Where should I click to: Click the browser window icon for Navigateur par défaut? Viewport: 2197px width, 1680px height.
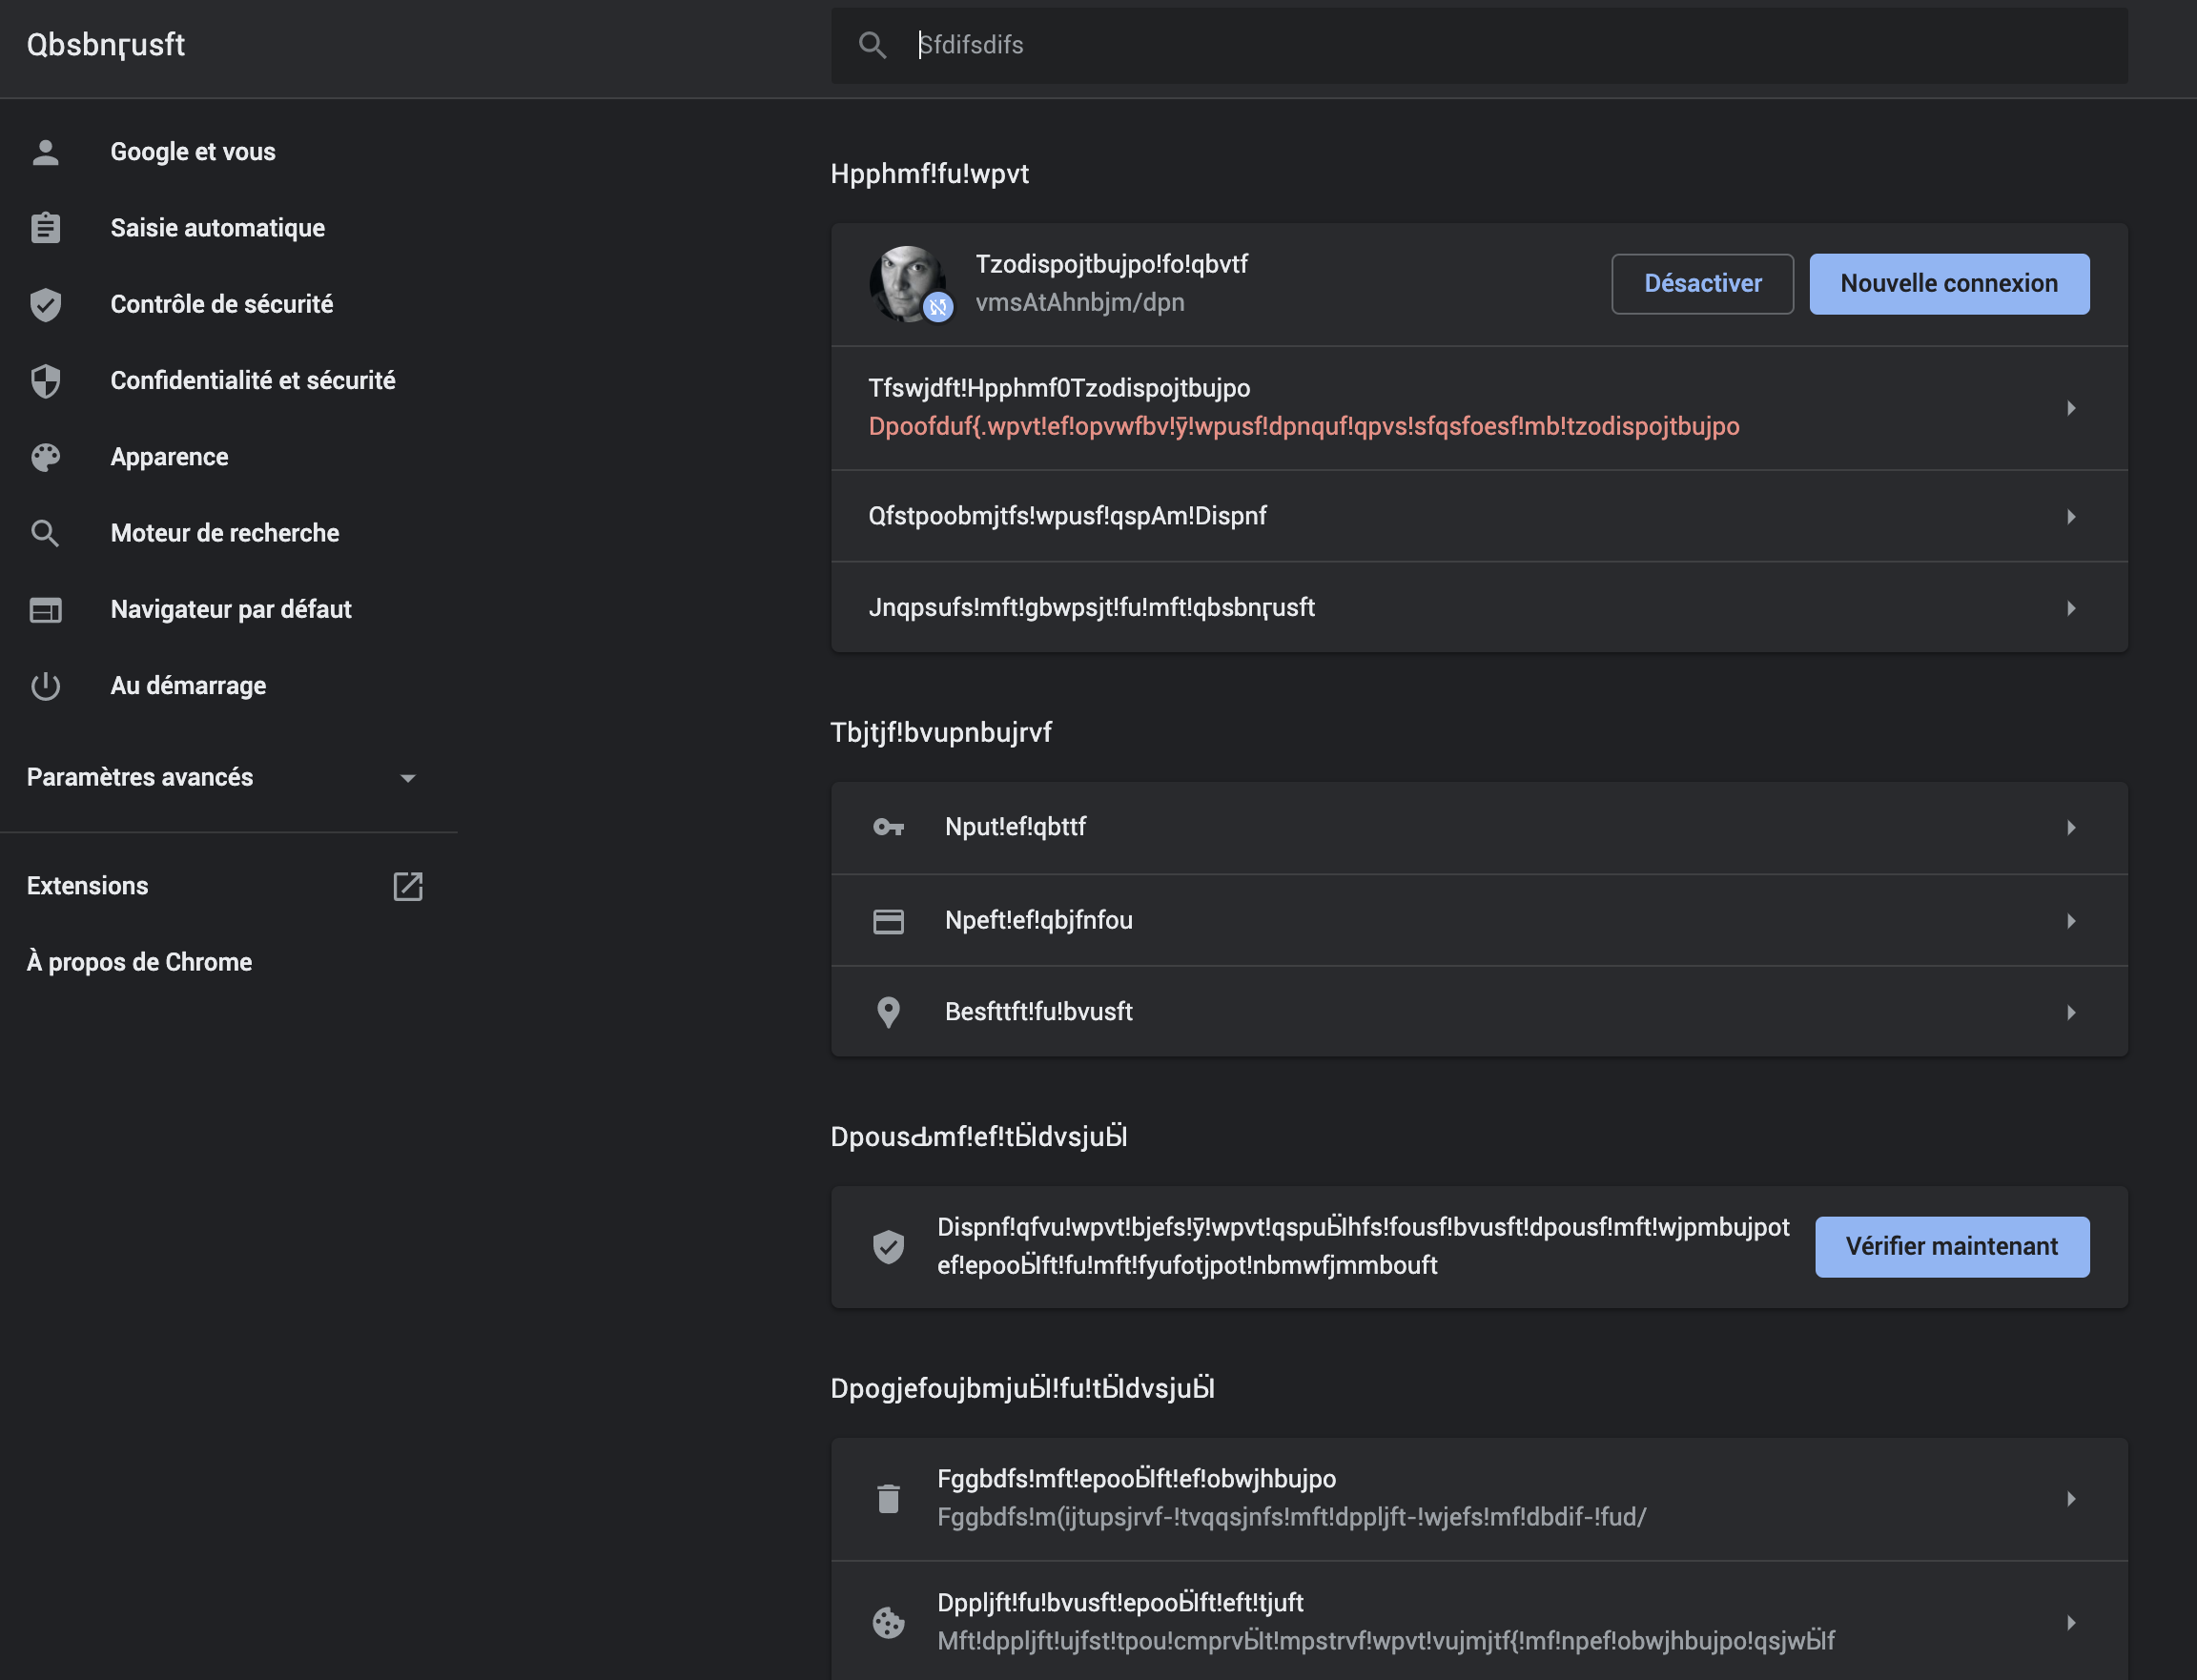[x=45, y=610]
